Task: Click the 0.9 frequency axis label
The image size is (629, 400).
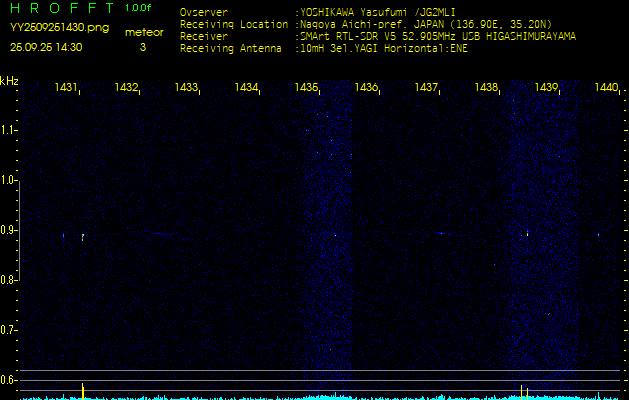Action: click(8, 230)
